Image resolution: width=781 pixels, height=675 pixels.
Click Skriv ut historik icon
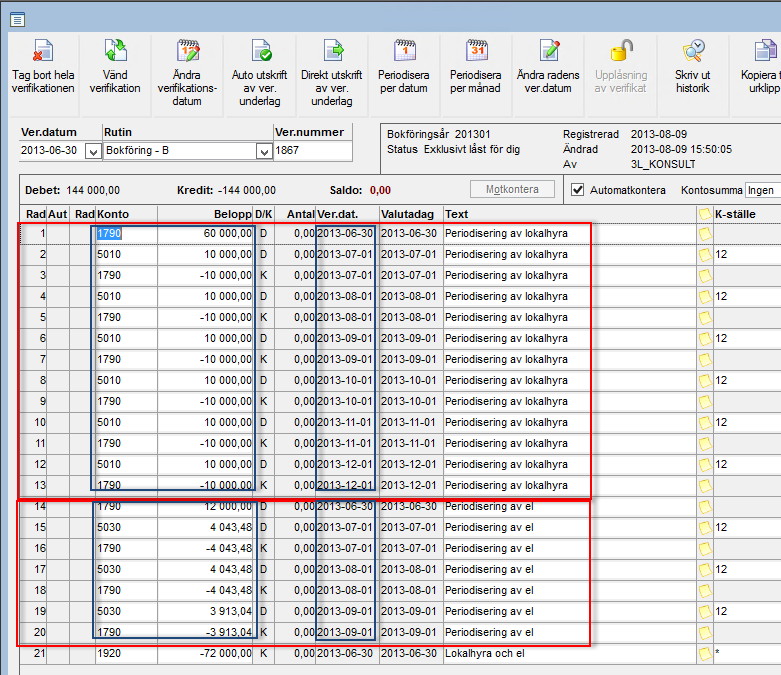[693, 51]
